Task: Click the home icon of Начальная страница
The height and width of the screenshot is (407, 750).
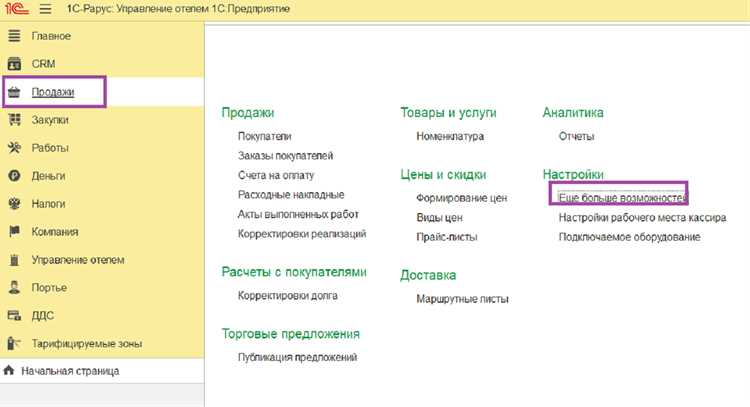Action: pyautogui.click(x=9, y=371)
